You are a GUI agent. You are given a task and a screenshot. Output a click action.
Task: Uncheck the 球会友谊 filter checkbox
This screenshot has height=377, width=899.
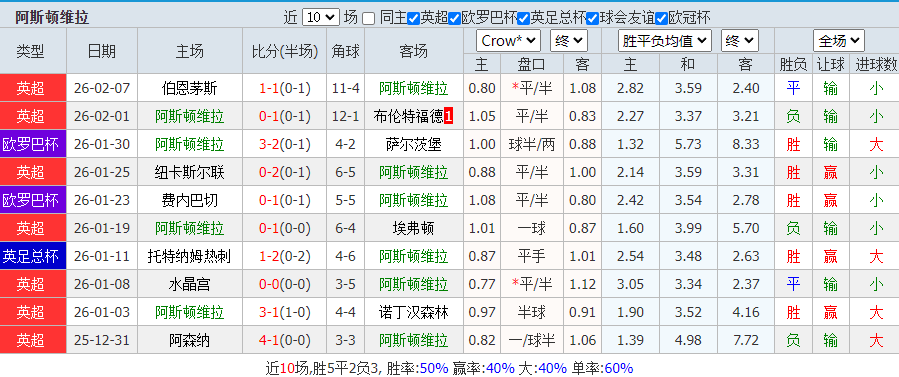[x=592, y=18]
